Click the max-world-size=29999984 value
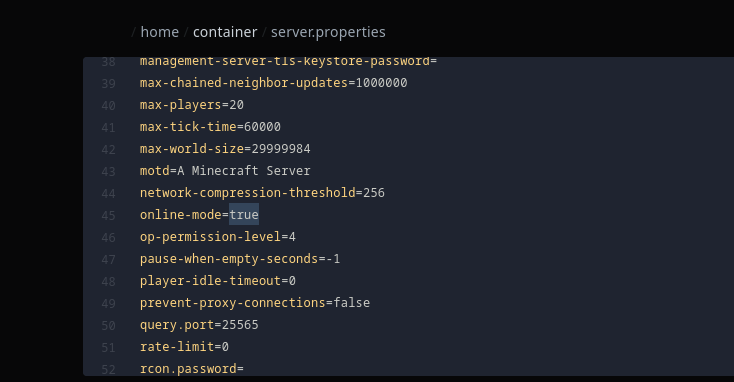Image resolution: width=734 pixels, height=382 pixels. click(281, 149)
